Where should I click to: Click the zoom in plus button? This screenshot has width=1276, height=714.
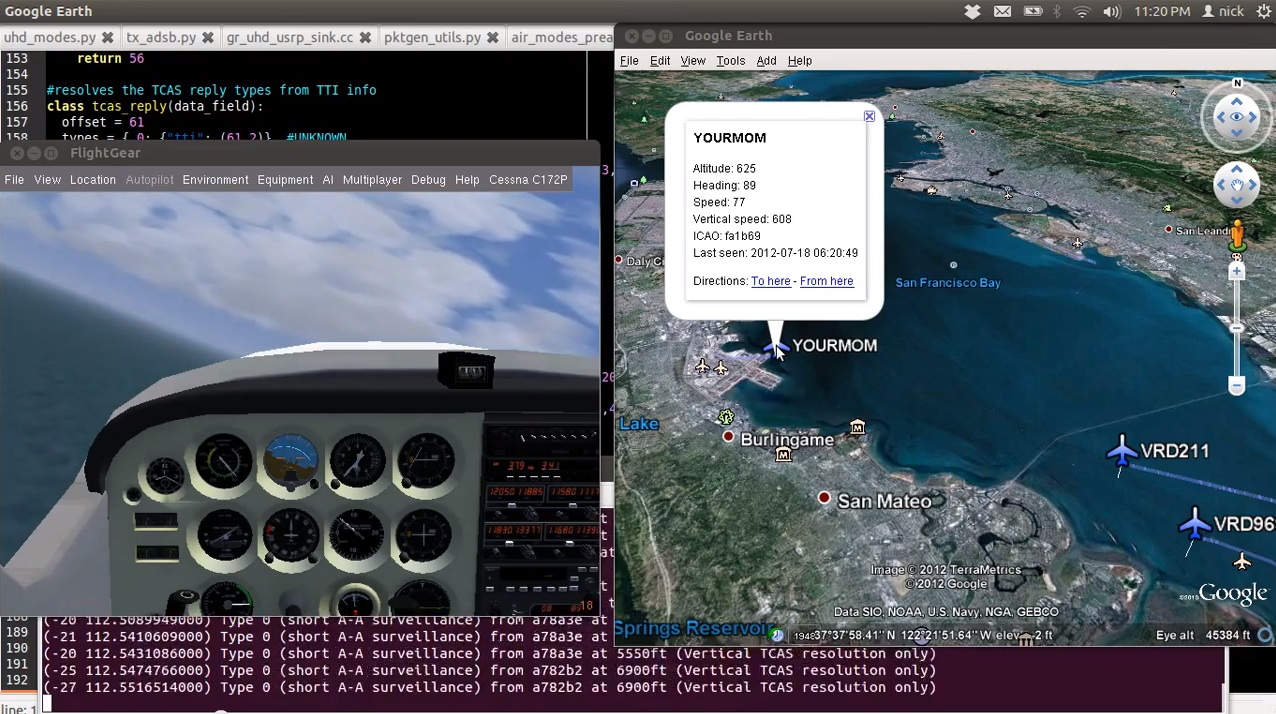click(1237, 271)
